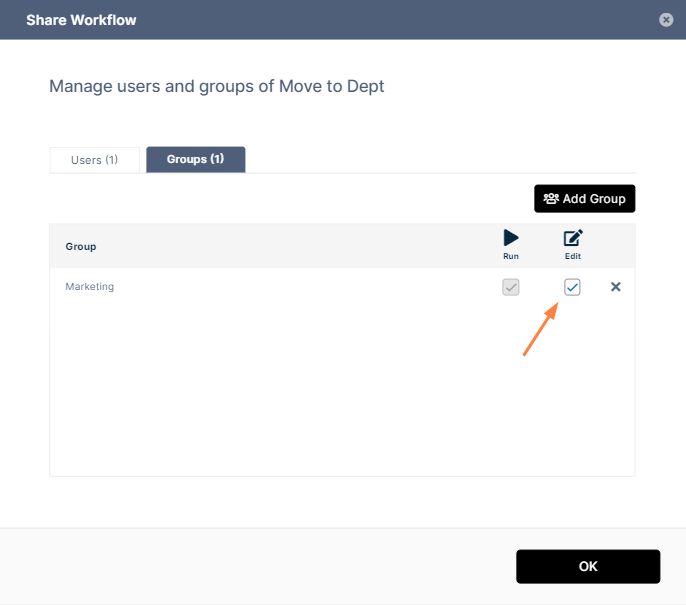Click the people icon on Add Group
Image resolution: width=686 pixels, height=605 pixels.
[551, 199]
